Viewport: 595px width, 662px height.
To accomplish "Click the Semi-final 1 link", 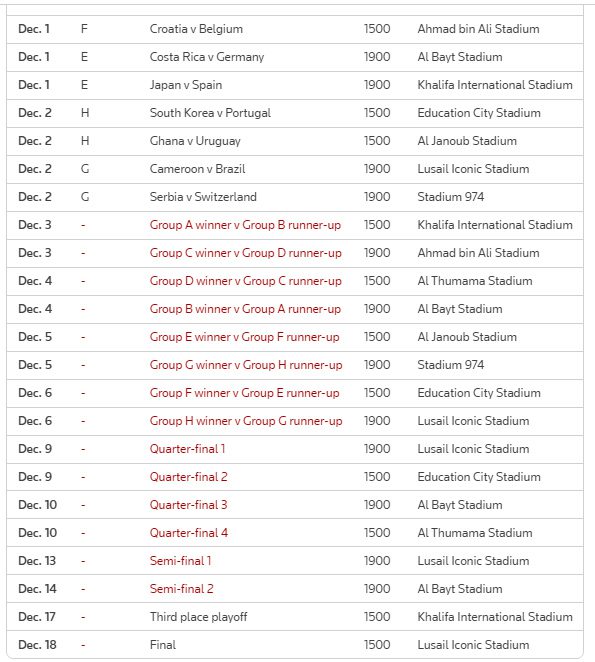I will point(180,561).
